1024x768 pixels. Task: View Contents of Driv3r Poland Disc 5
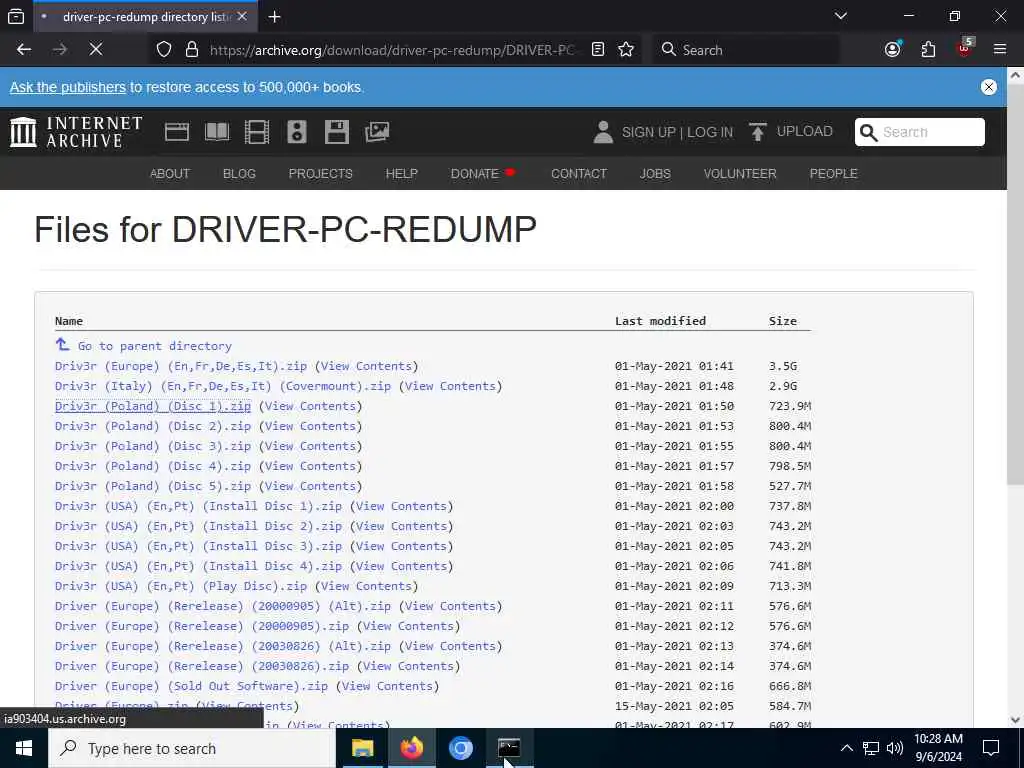[x=310, y=486]
